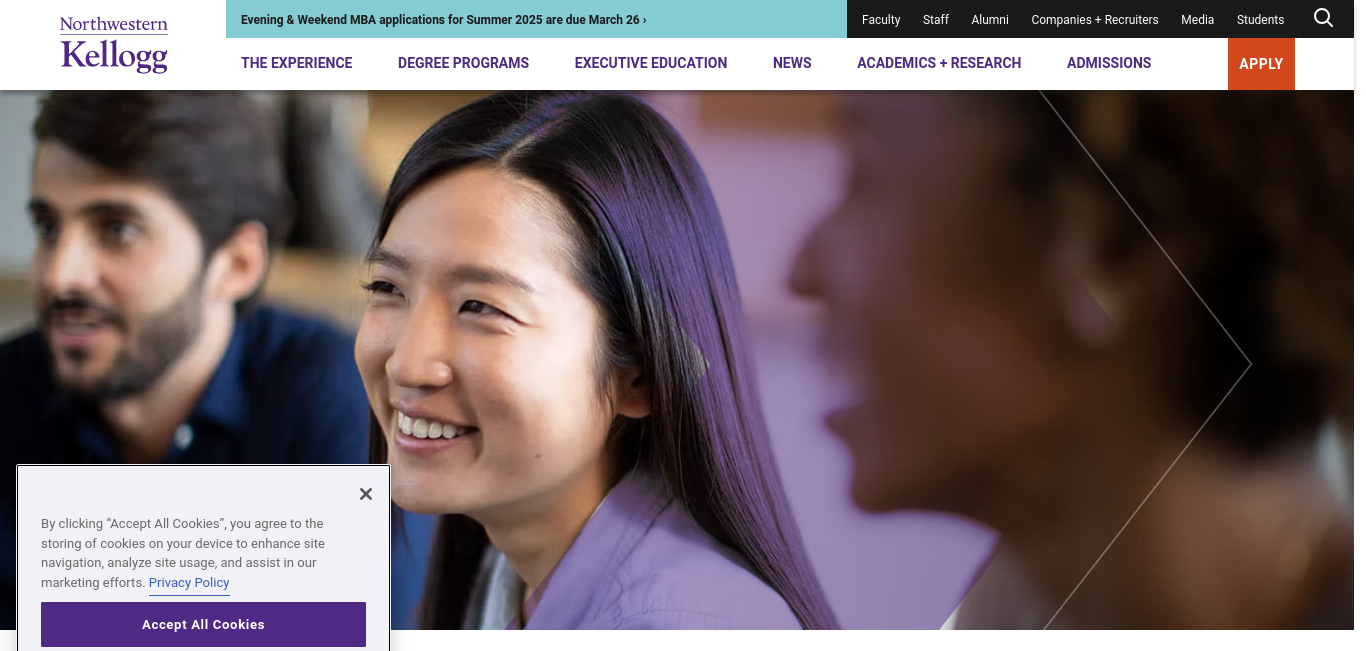Go to the News section
The image size is (1366, 651).
pos(792,63)
